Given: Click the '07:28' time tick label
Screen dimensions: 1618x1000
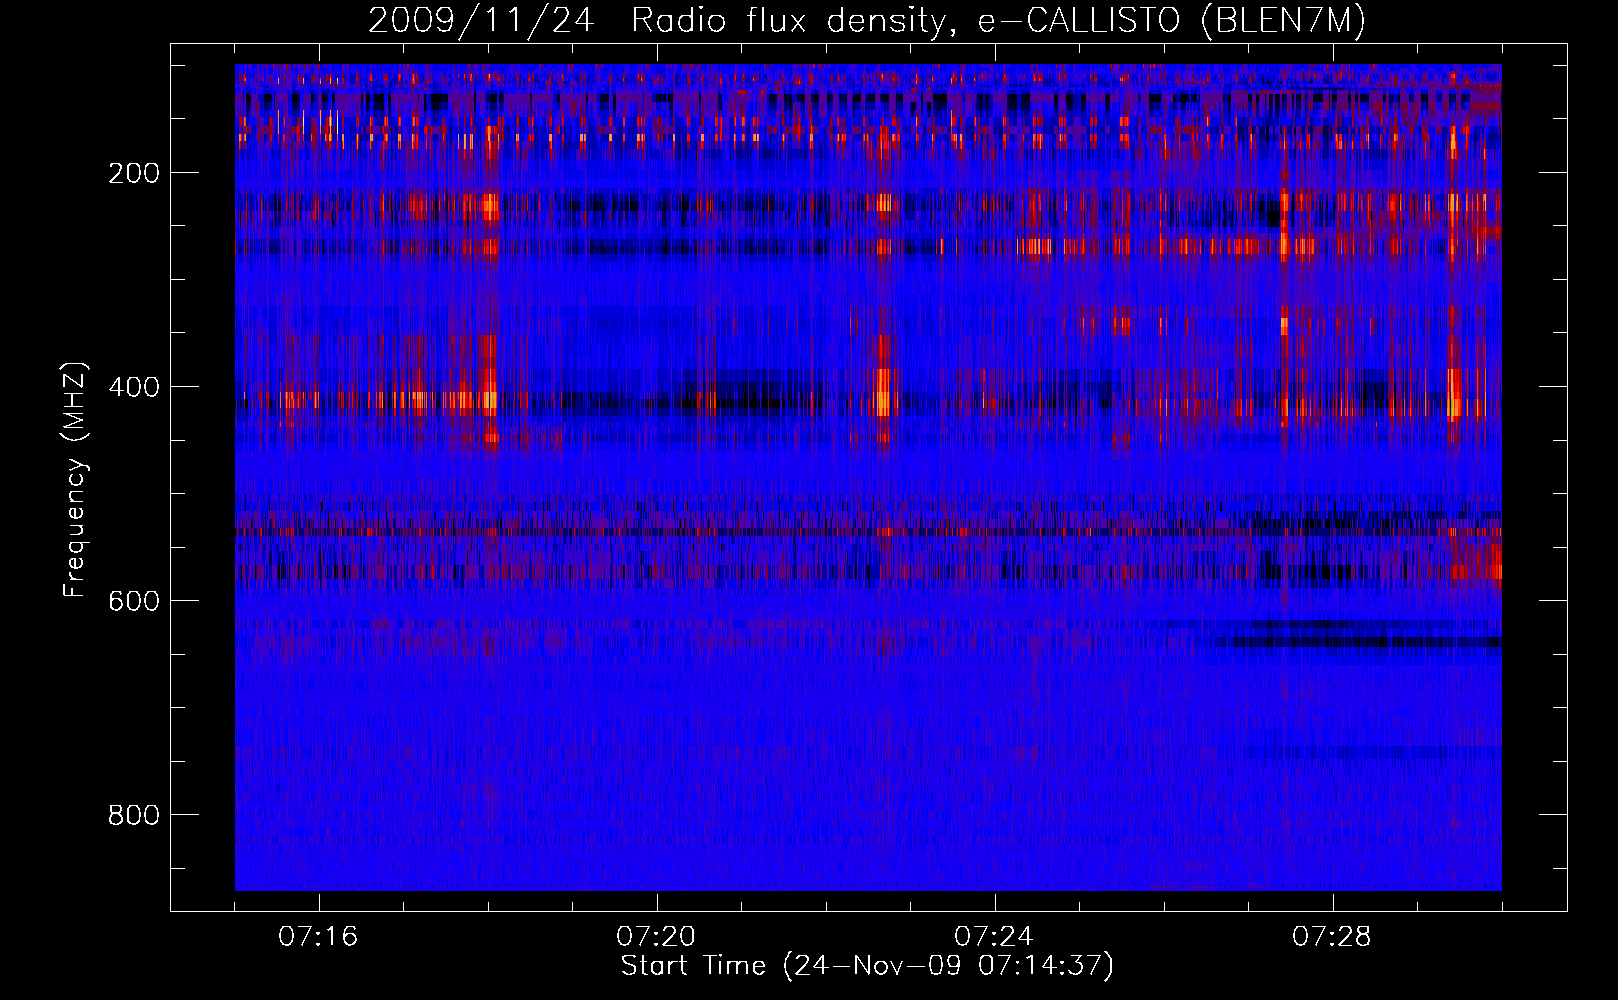Looking at the screenshot, I should [1332, 937].
